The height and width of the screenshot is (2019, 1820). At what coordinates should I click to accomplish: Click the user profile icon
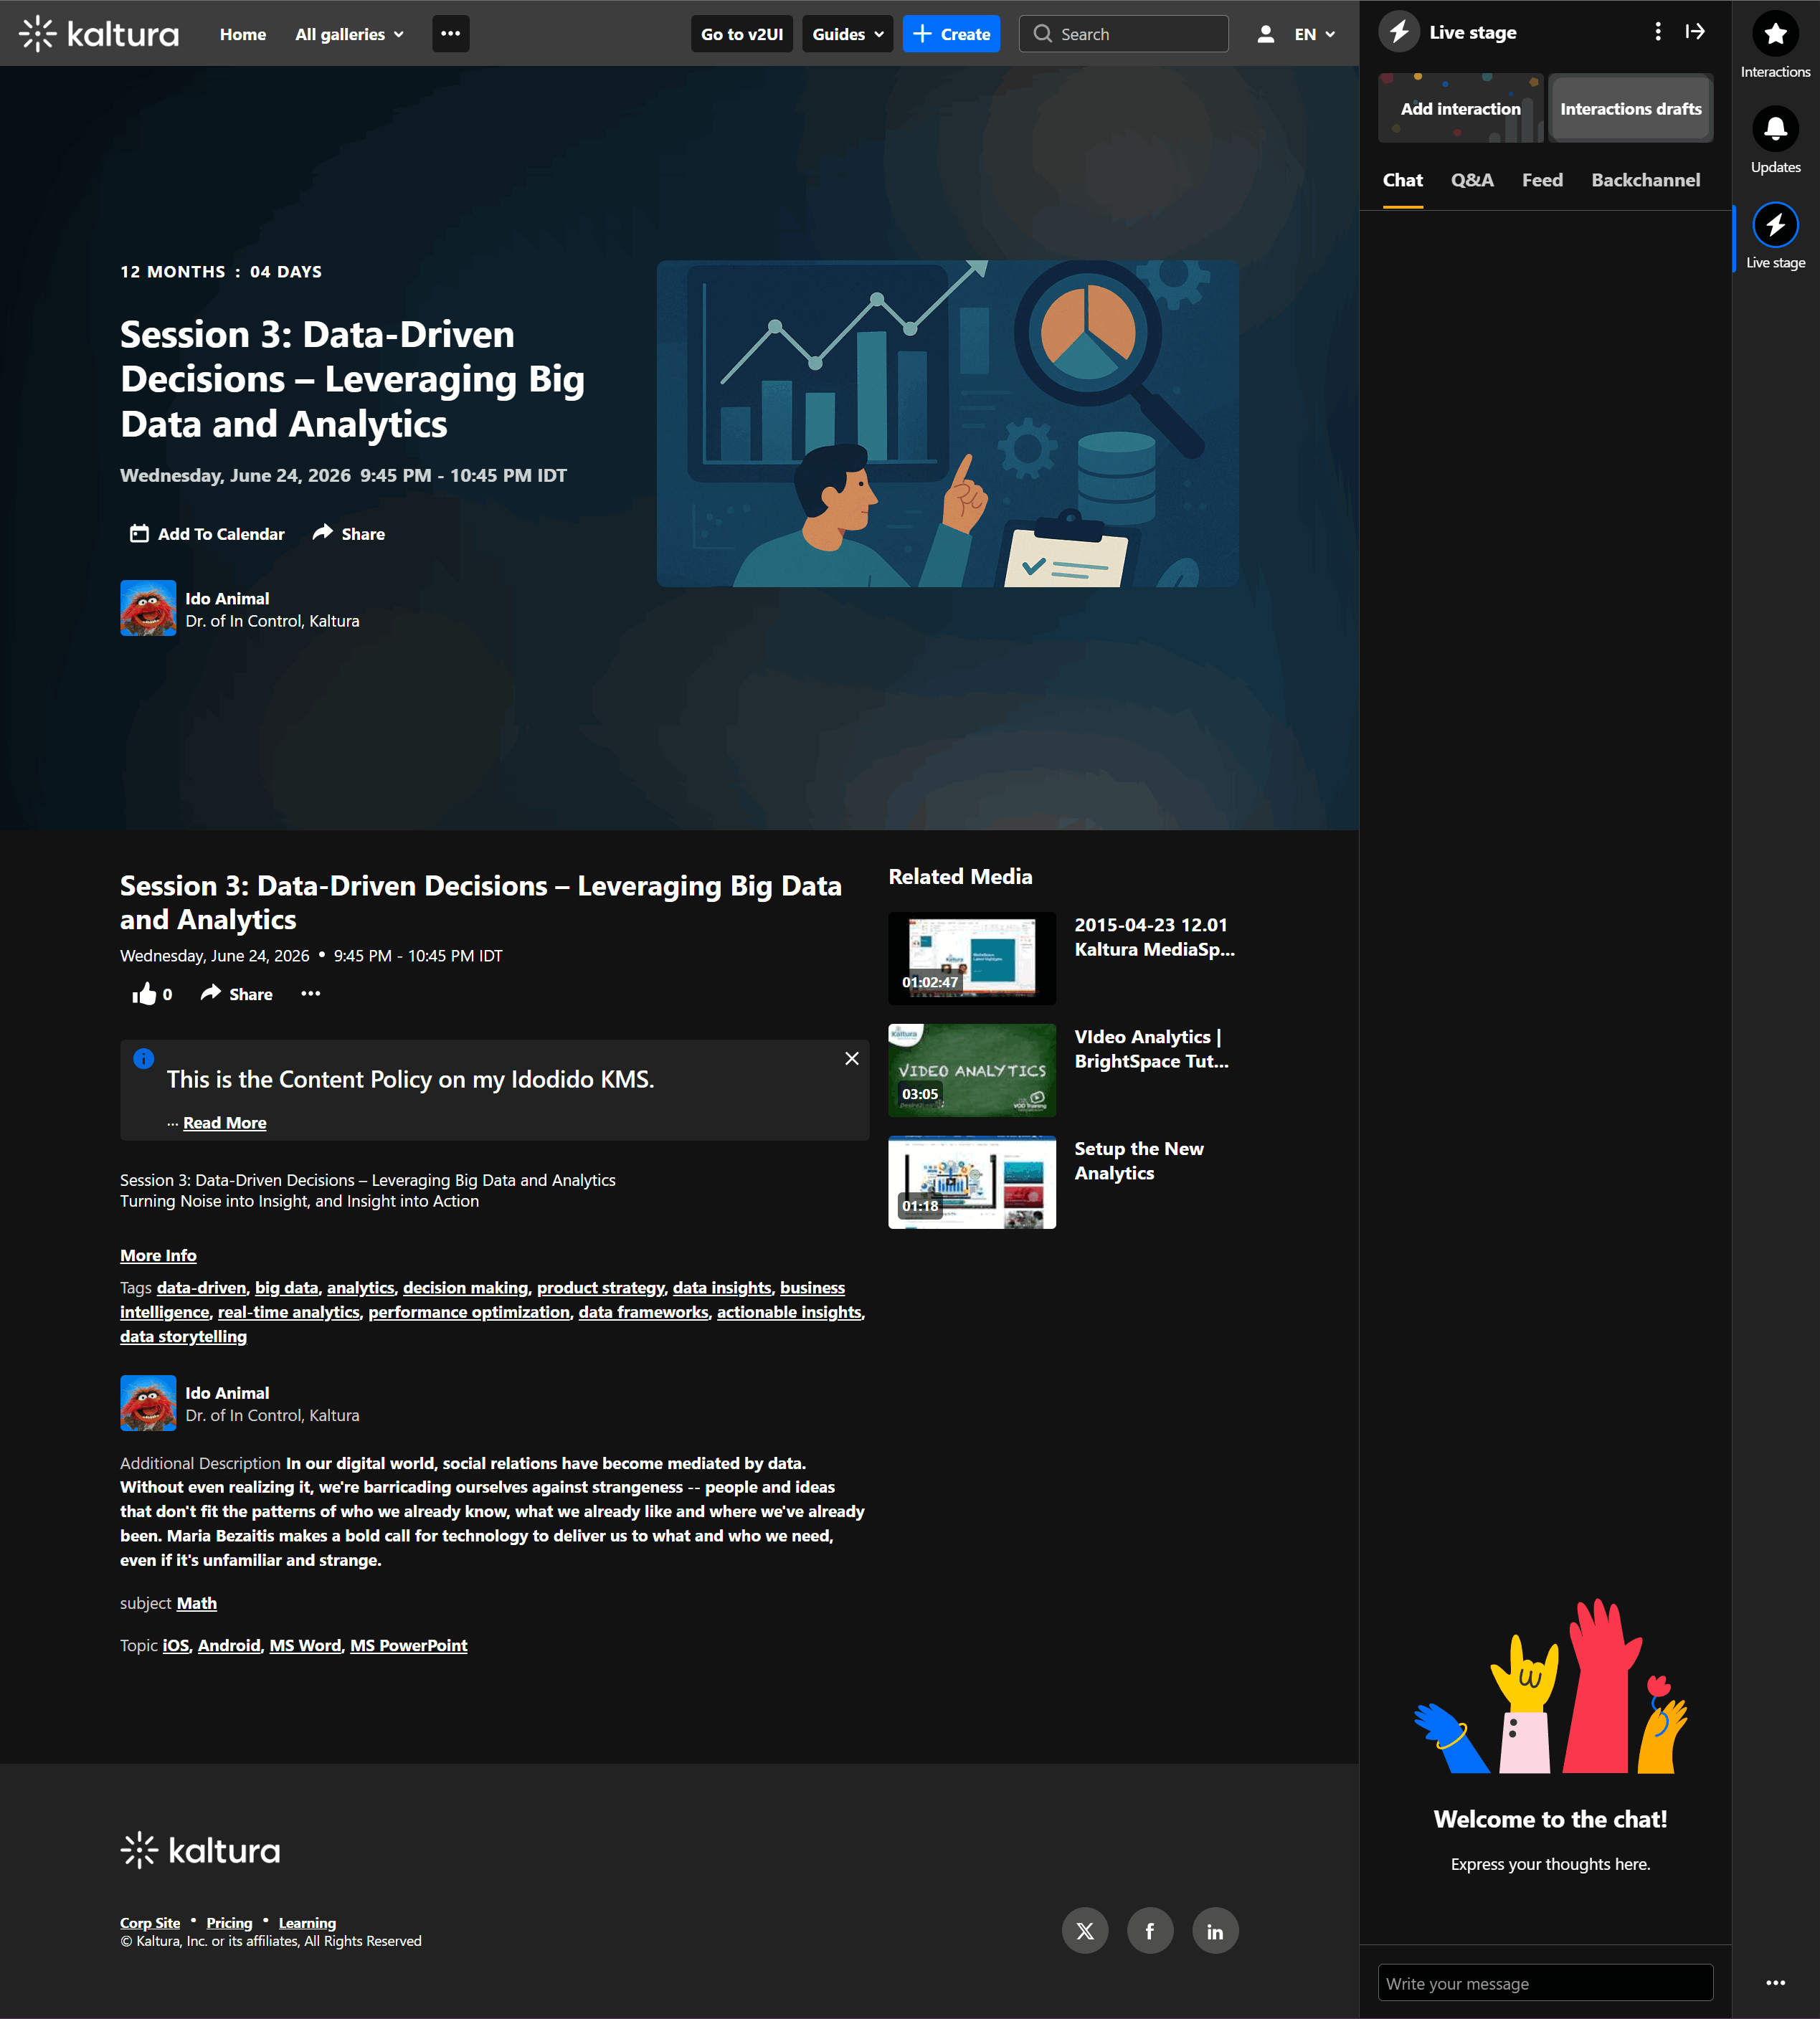point(1265,34)
